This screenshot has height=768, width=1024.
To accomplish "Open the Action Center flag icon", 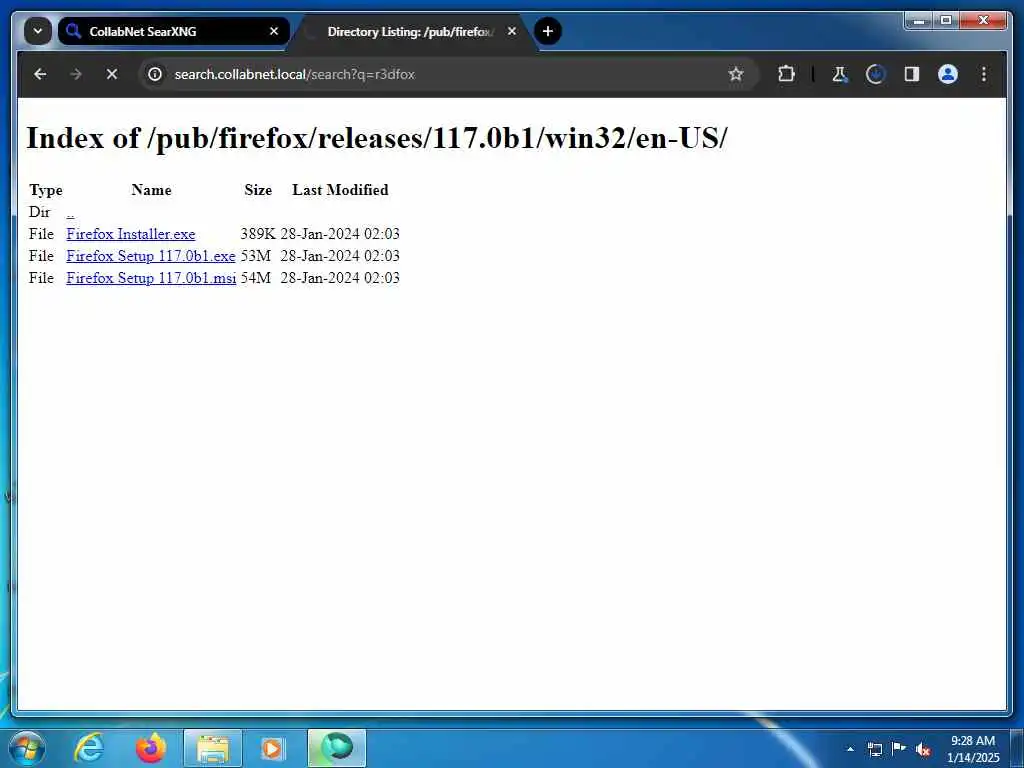I will coord(899,748).
